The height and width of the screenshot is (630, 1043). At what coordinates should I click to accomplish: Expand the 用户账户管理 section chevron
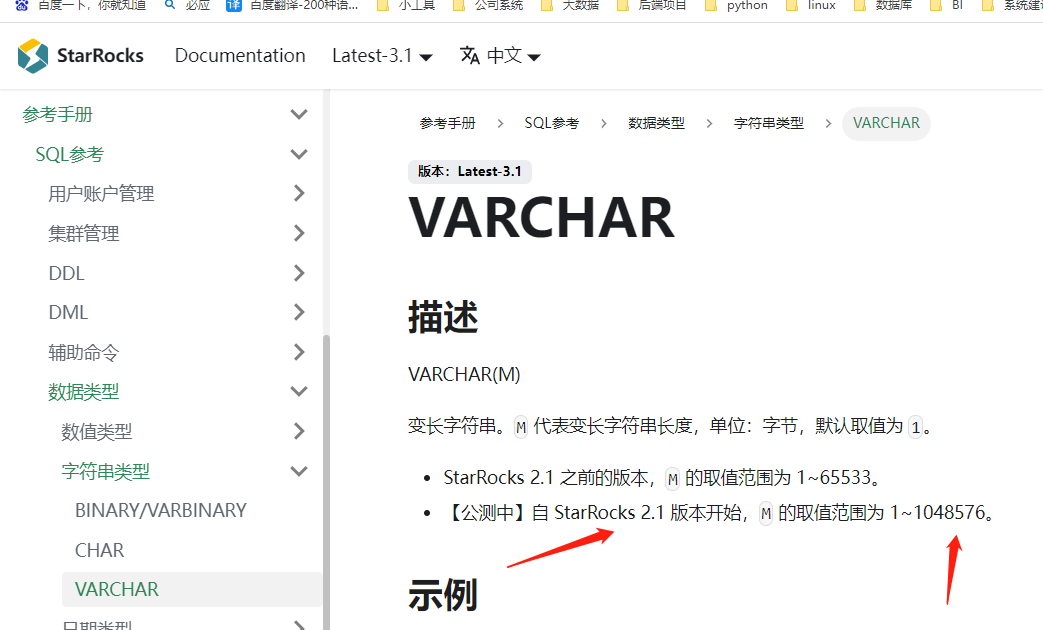click(299, 194)
